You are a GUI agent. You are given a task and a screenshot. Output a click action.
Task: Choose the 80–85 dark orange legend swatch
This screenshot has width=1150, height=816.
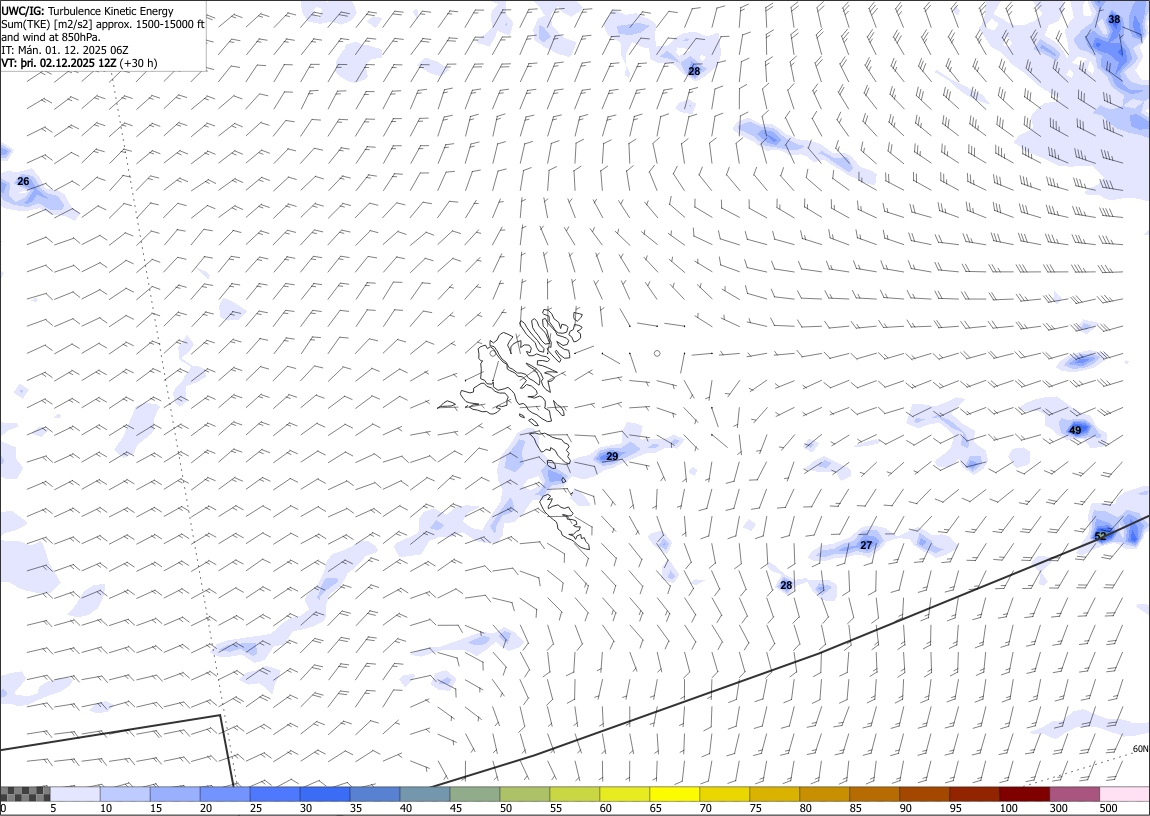[824, 794]
